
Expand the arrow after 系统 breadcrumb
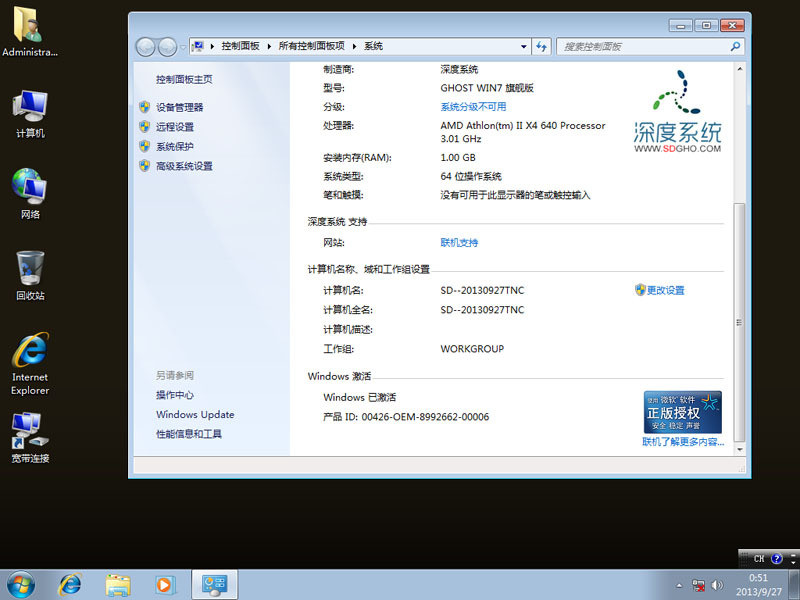(x=391, y=46)
